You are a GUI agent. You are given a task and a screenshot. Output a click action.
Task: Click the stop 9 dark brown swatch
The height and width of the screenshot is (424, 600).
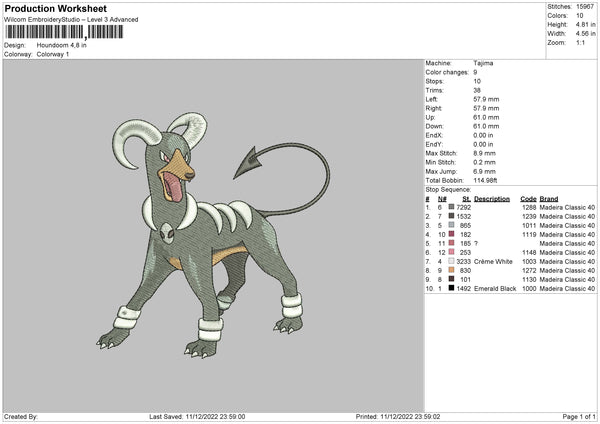[x=452, y=279]
